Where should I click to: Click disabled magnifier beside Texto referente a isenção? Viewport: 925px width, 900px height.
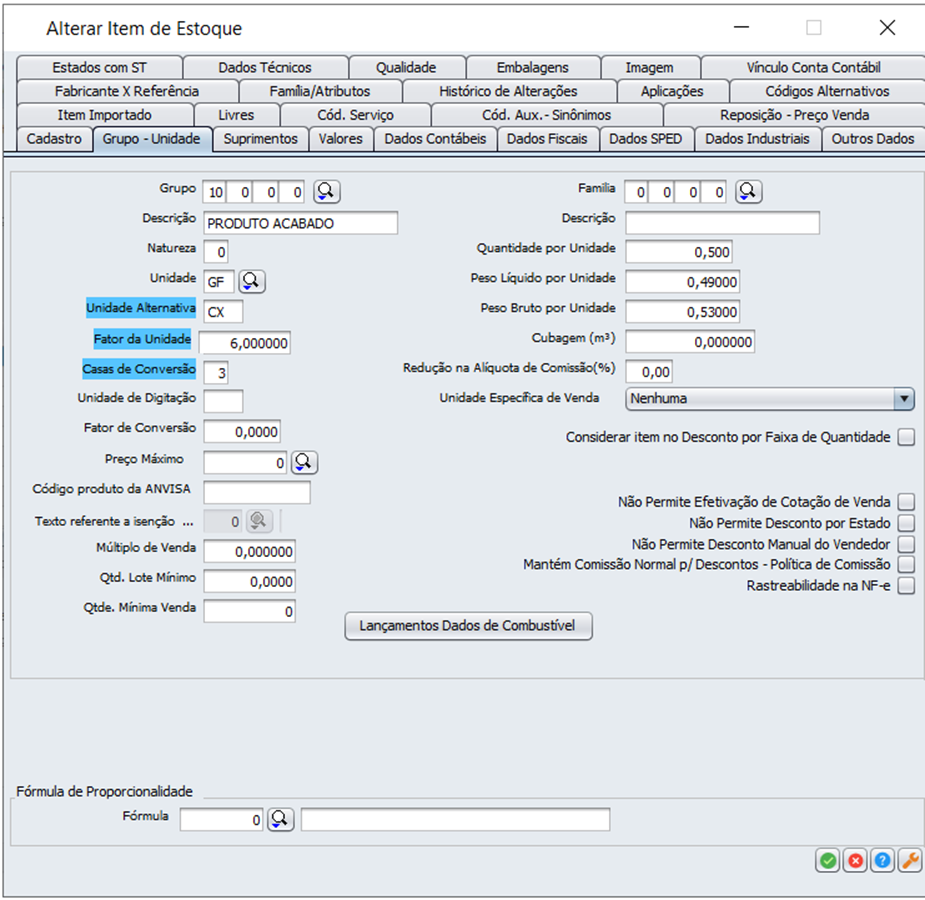click(258, 521)
